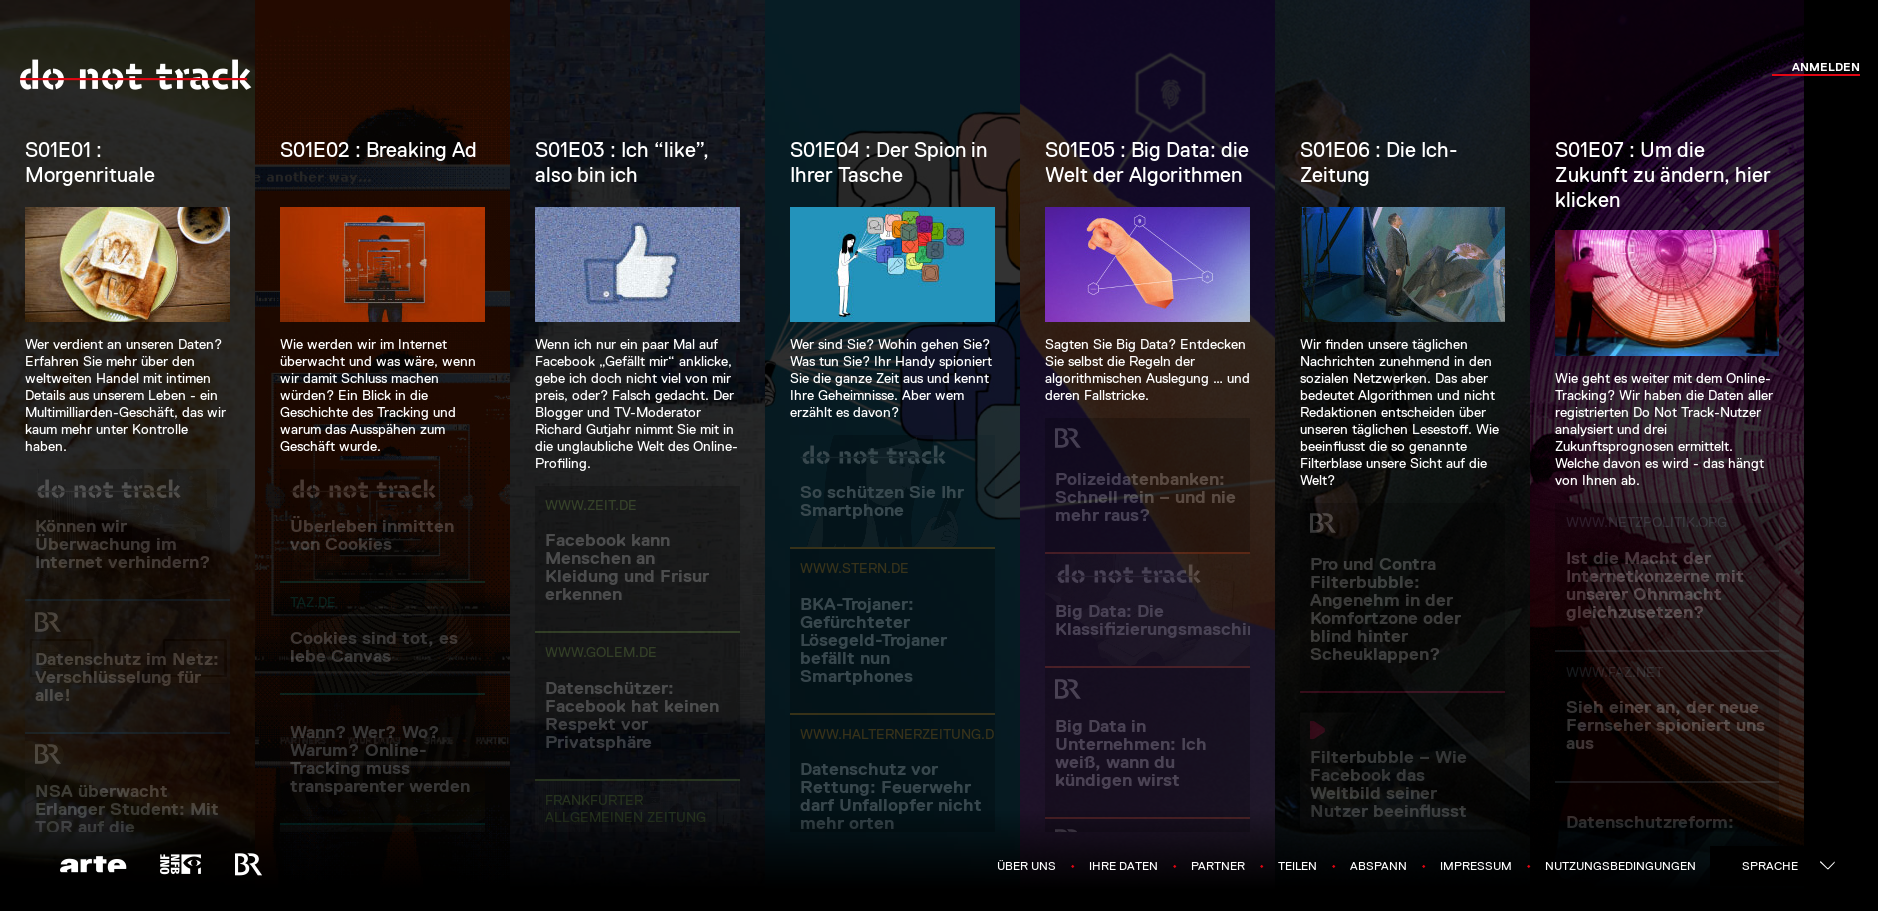Open NSA überwacht Erlanger Student article
Image resolution: width=1878 pixels, height=911 pixels.
[x=126, y=809]
